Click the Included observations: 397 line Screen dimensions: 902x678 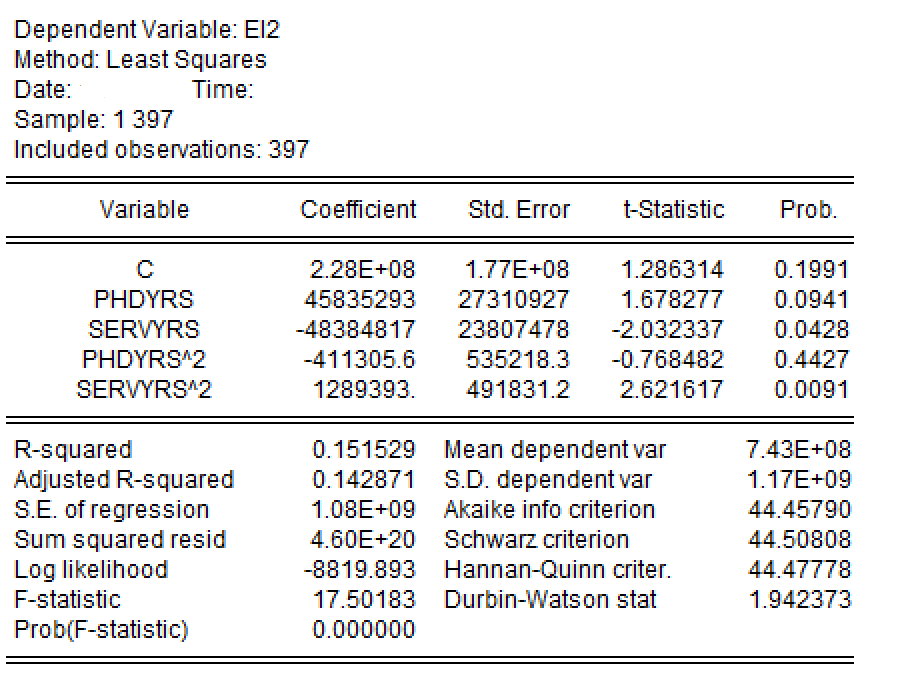(162, 150)
